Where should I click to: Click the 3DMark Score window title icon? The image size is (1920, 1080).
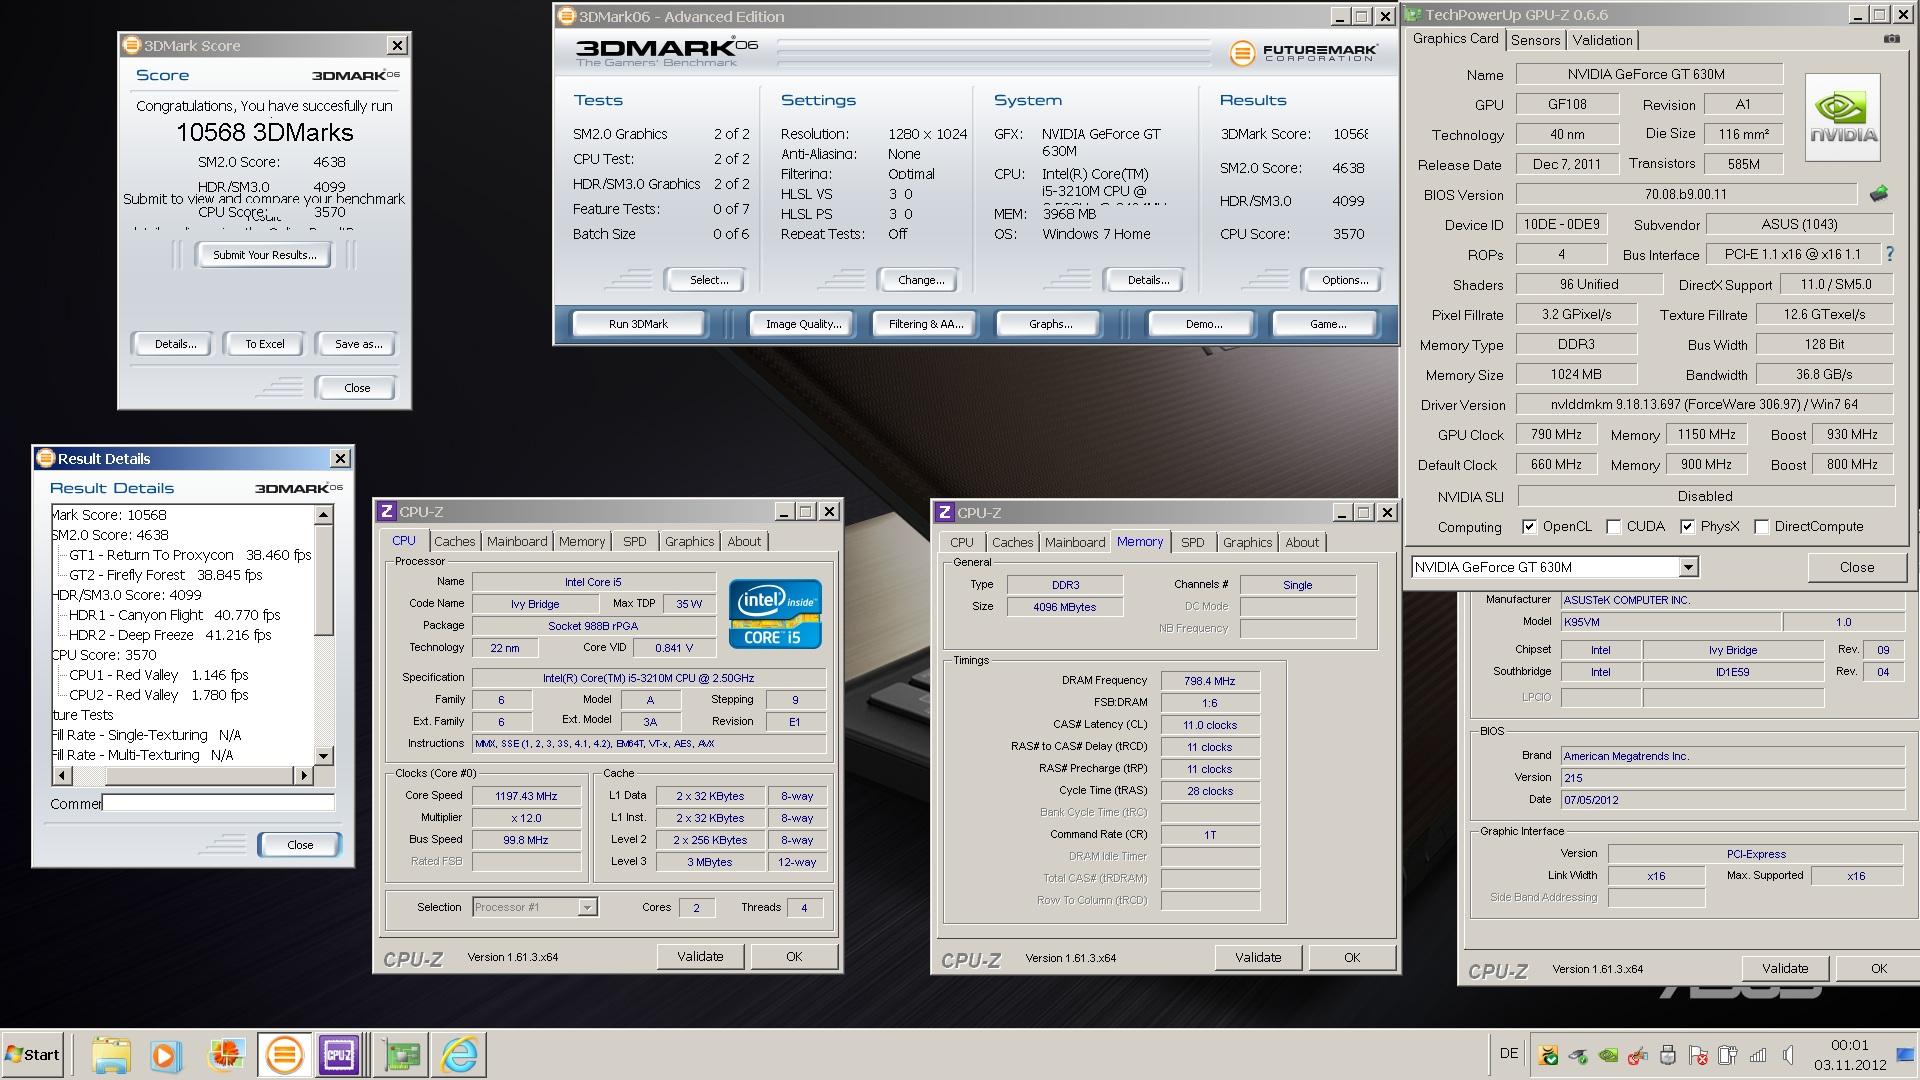[131, 45]
